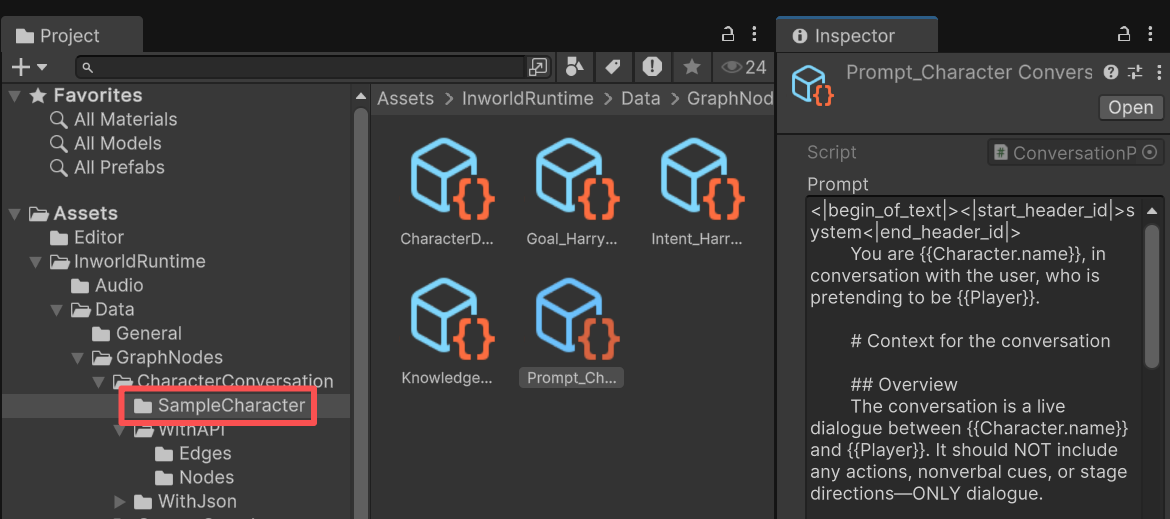1170x519 pixels.
Task: Expand the WithJson folder
Action: pos(120,501)
